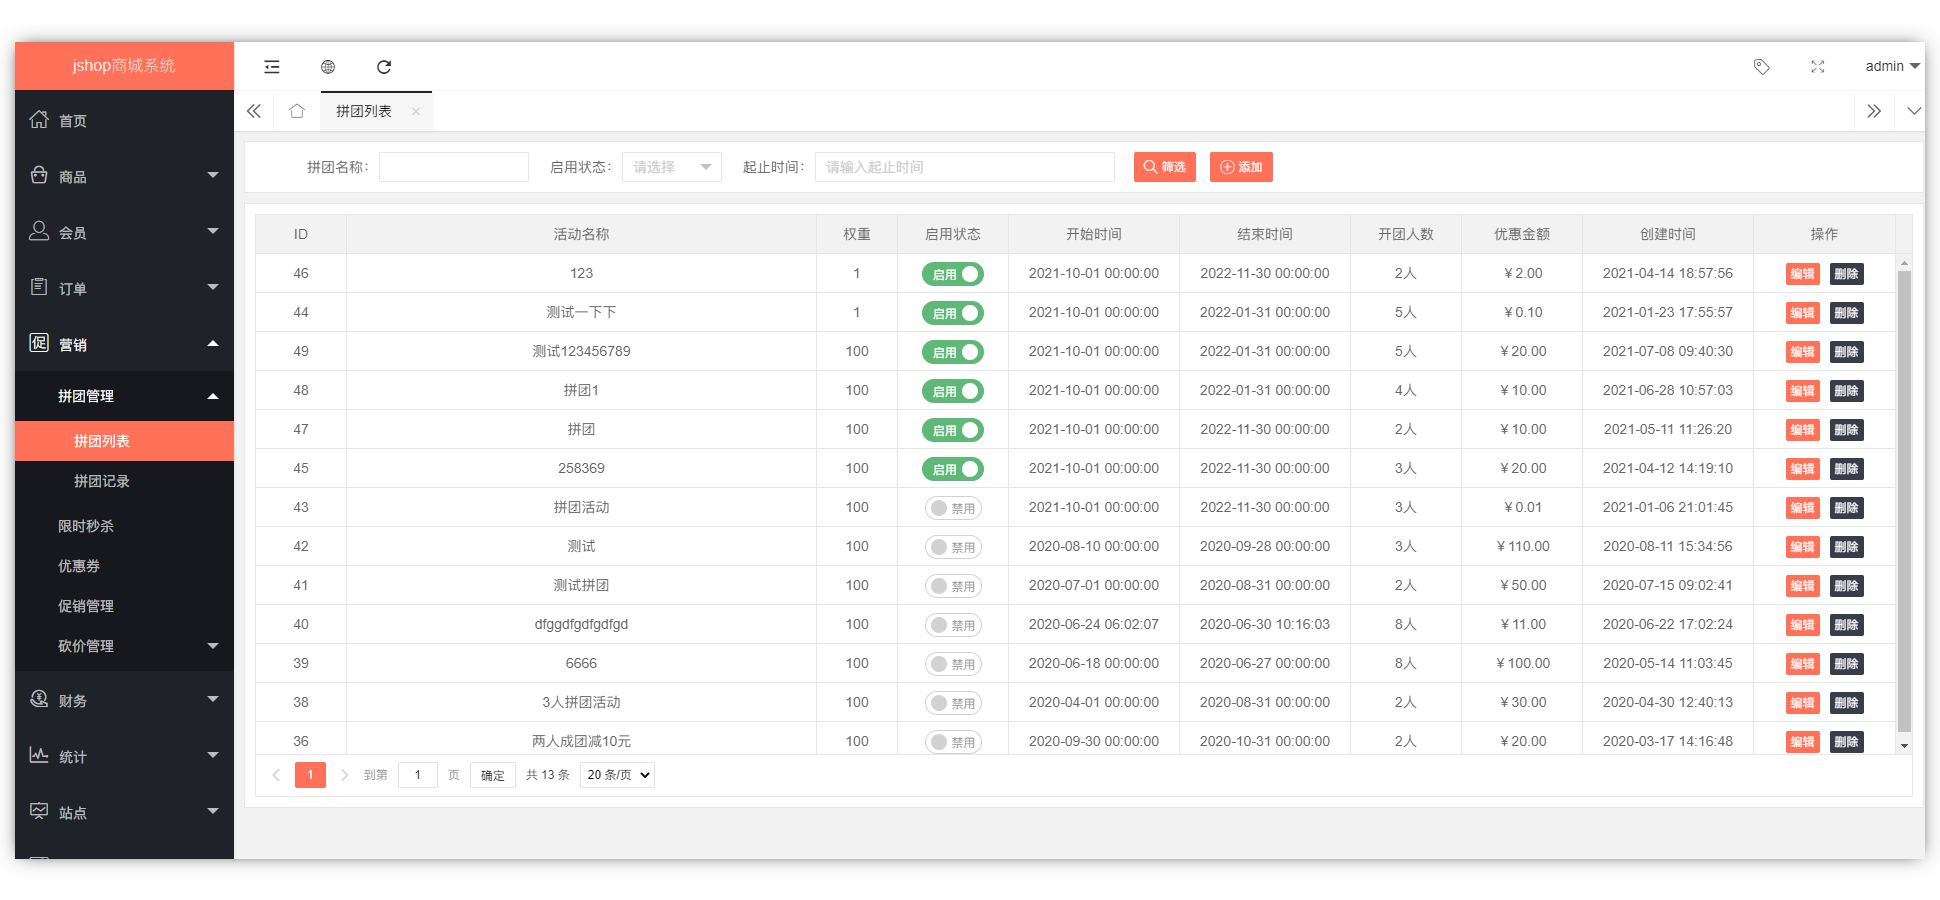Toggle the status switch for ID 47 拼团
Image resolution: width=1940 pixels, height=900 pixels.
point(953,430)
